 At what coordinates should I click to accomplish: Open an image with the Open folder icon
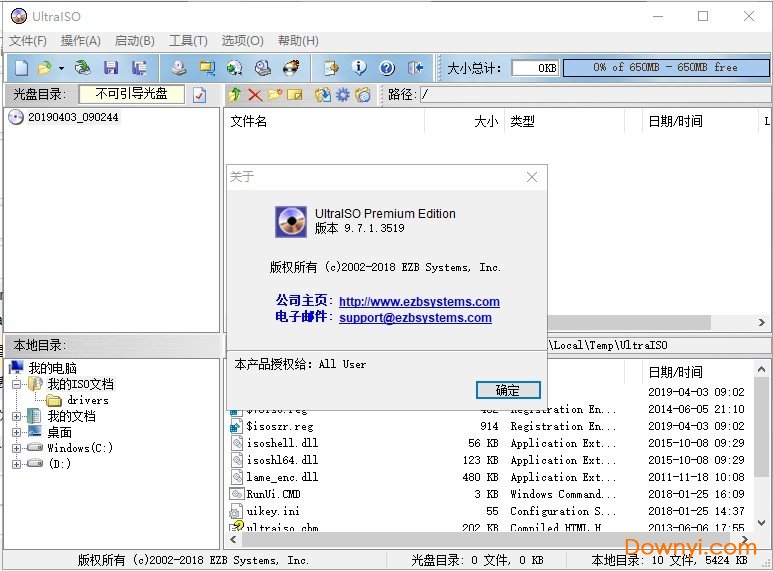(45, 68)
